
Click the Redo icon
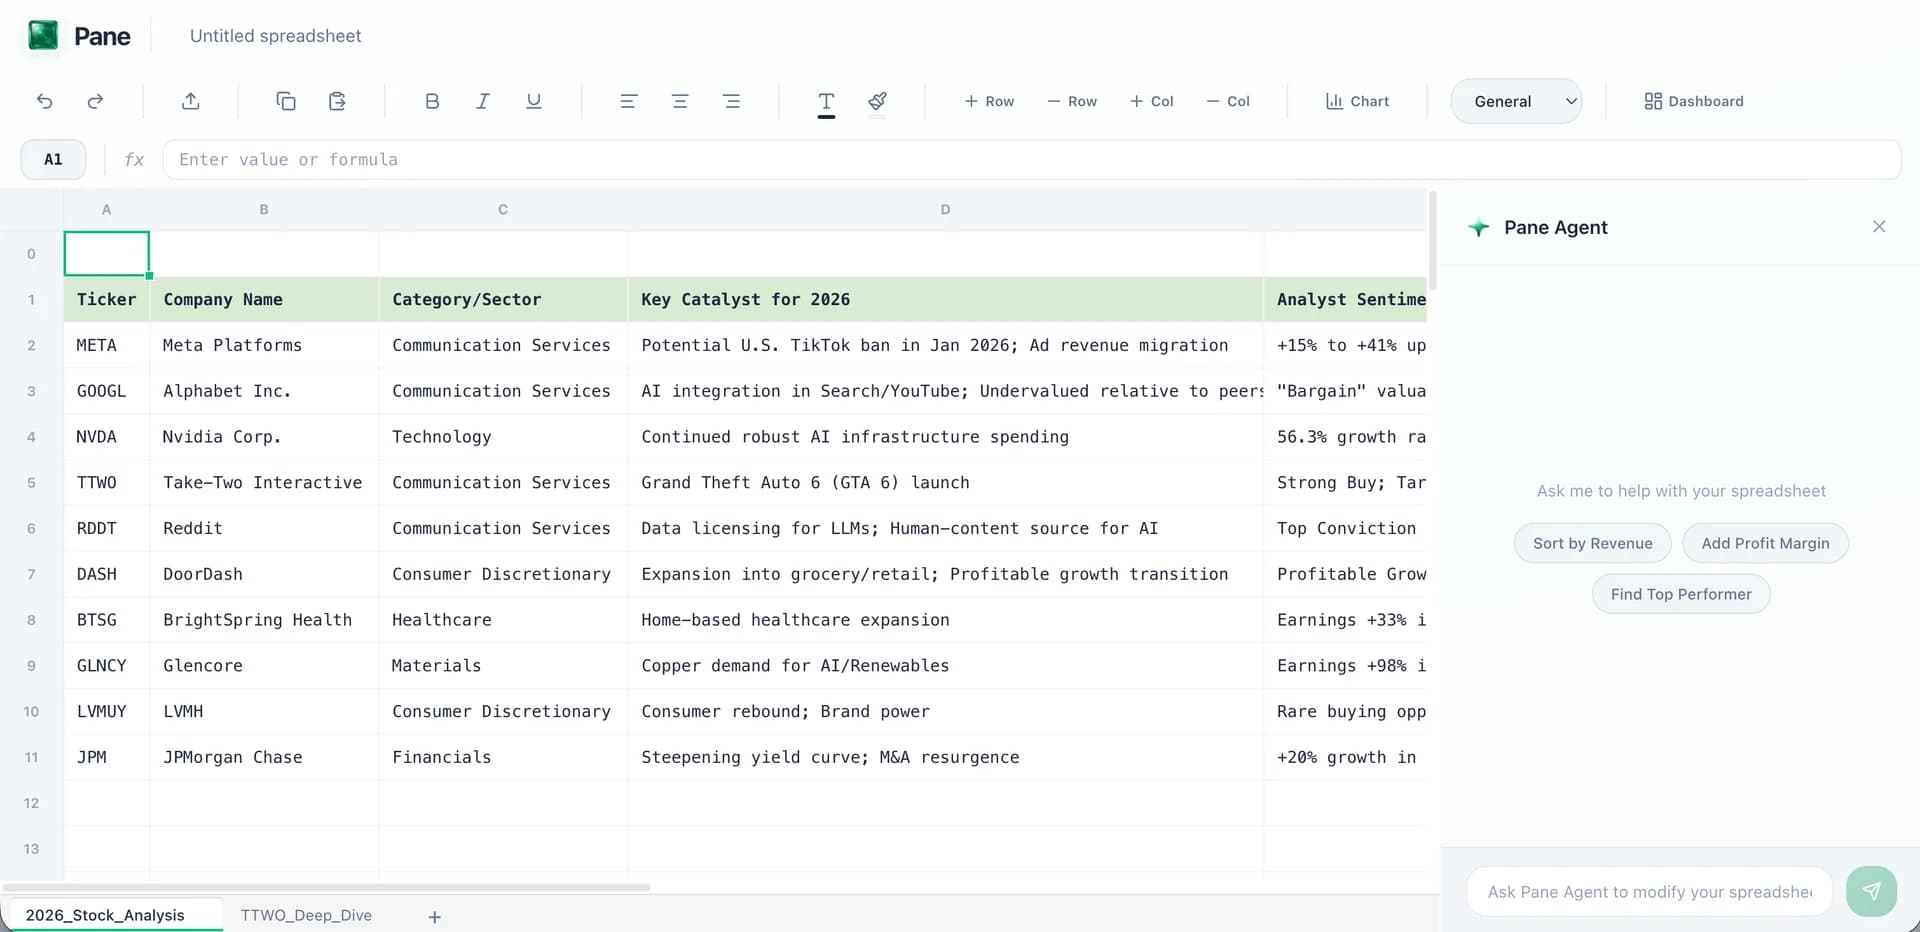tap(95, 101)
